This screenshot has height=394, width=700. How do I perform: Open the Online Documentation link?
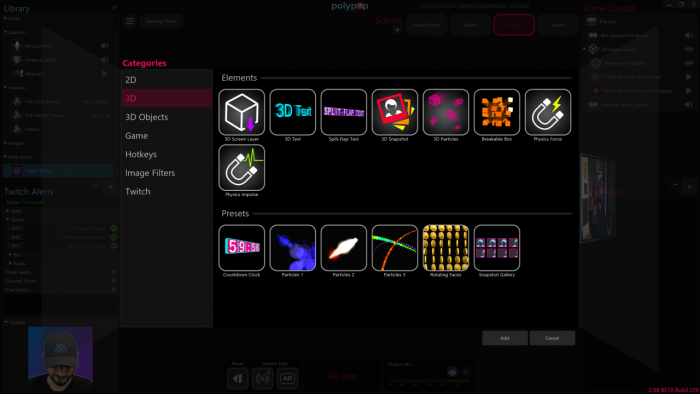tap(483, 5)
